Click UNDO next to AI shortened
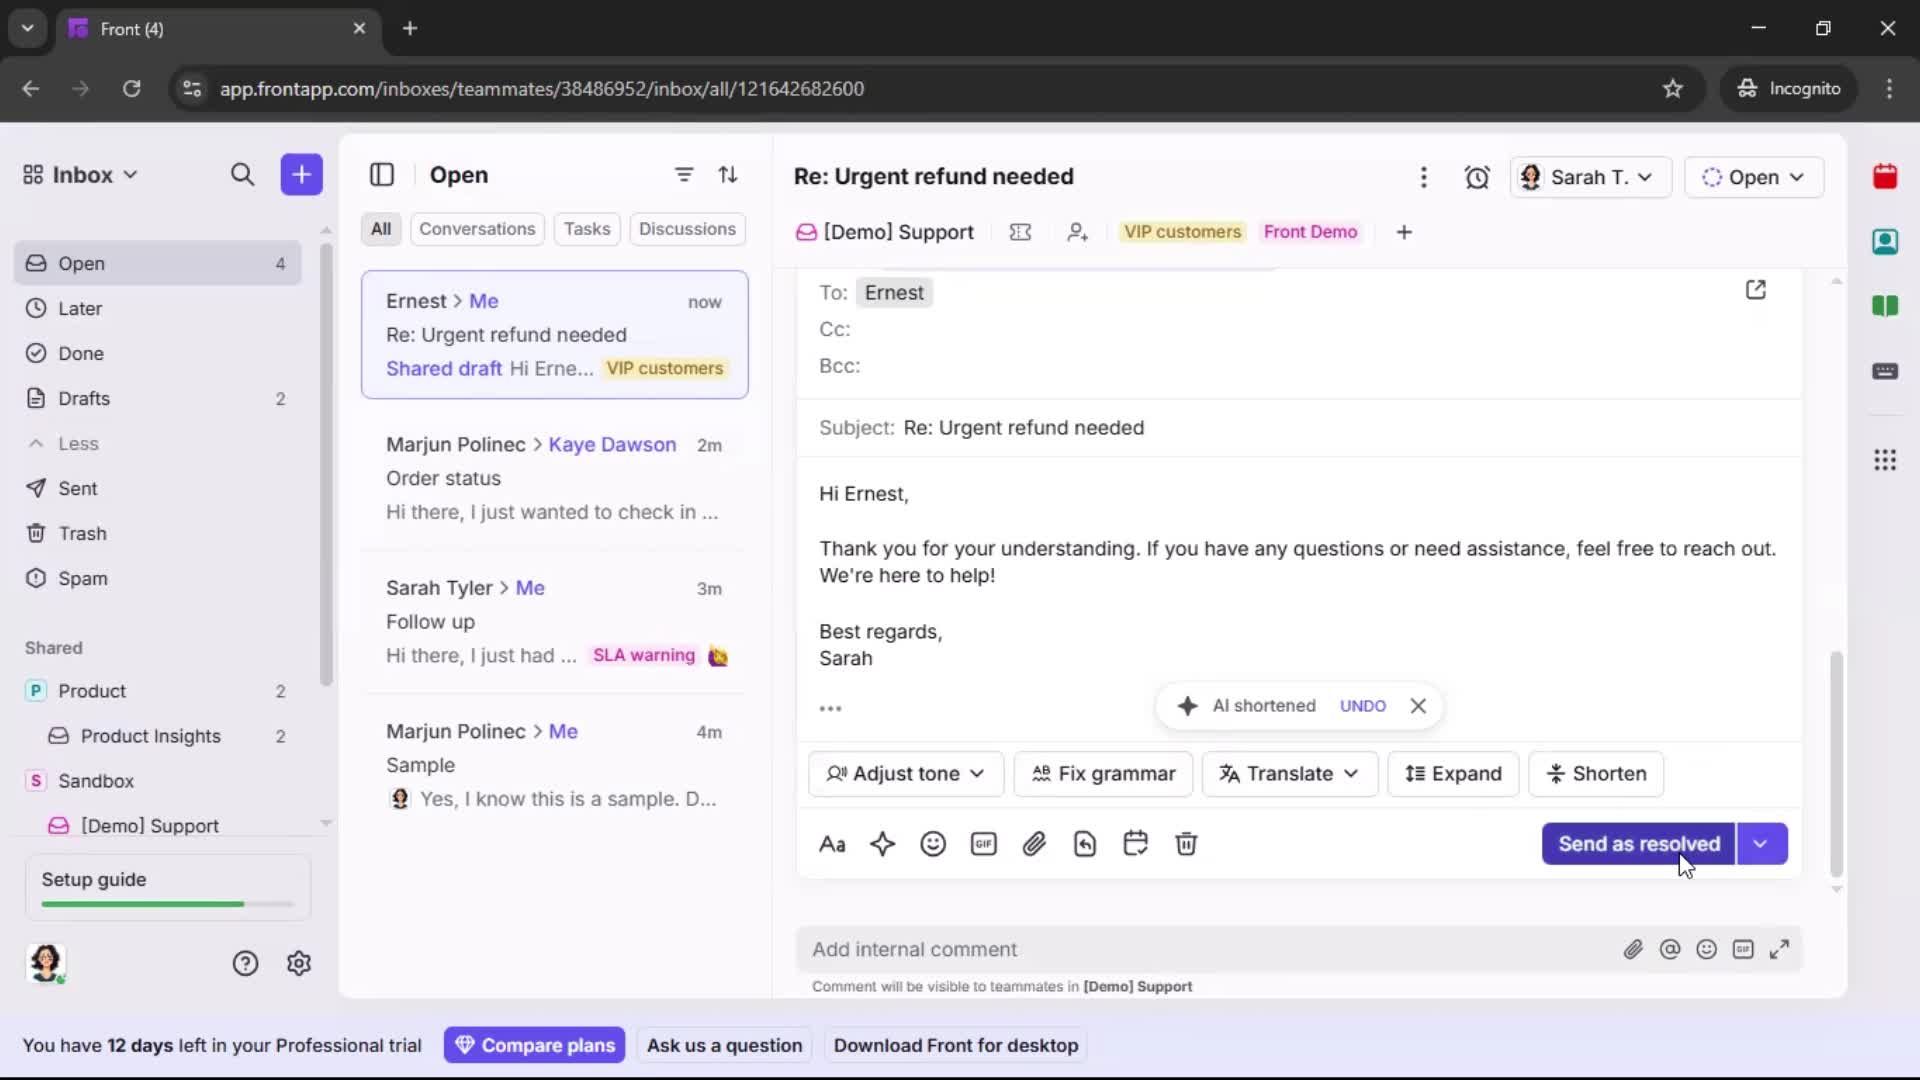This screenshot has width=1920, height=1080. coord(1364,705)
